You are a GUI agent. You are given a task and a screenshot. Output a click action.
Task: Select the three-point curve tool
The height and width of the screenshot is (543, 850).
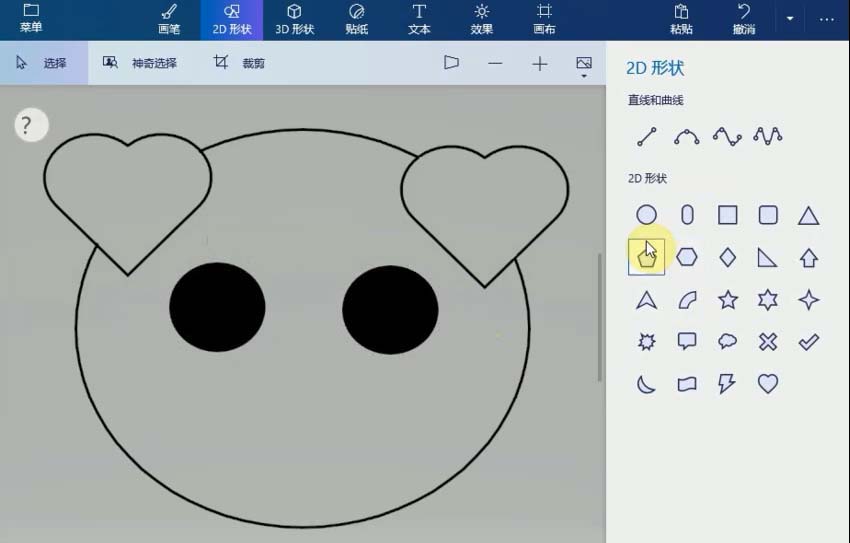click(x=687, y=137)
